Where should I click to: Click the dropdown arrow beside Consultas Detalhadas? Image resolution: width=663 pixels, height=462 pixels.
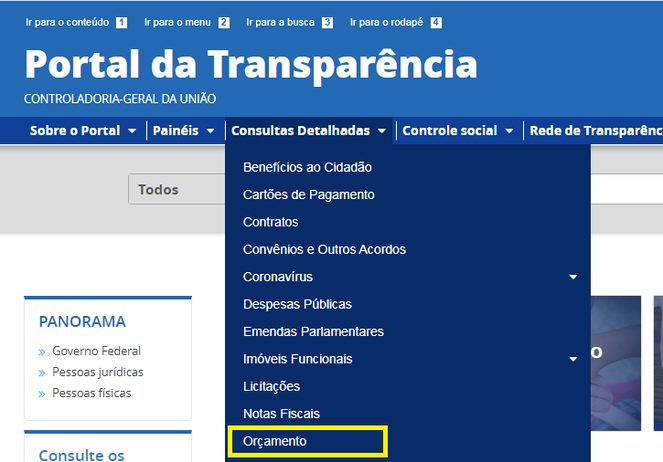tap(382, 131)
